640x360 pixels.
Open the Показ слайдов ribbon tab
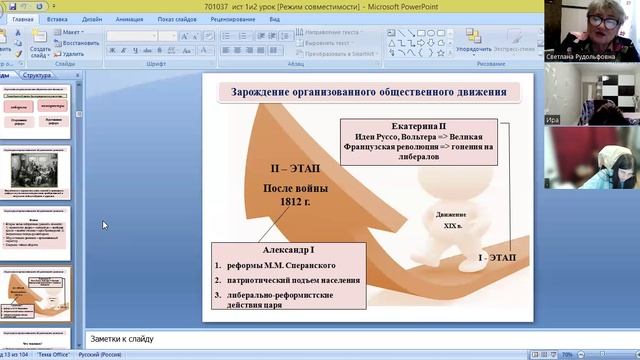coord(177,19)
